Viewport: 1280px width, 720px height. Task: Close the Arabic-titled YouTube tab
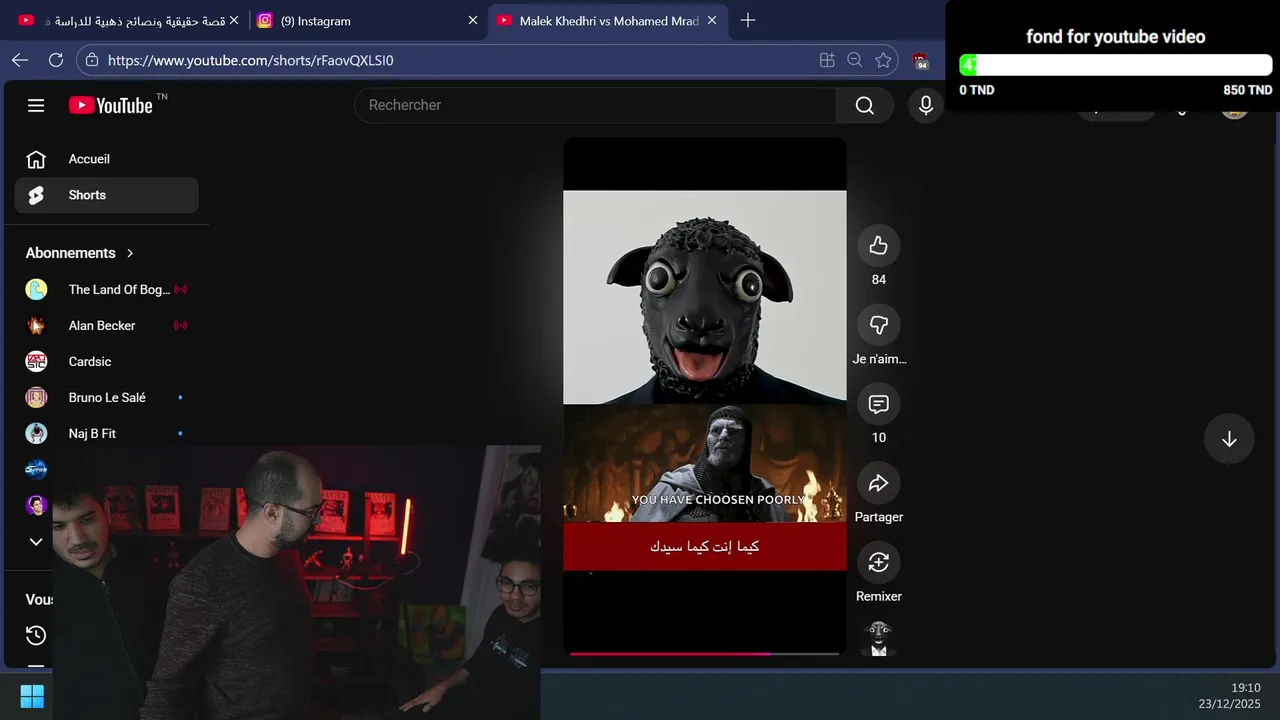pyautogui.click(x=234, y=20)
